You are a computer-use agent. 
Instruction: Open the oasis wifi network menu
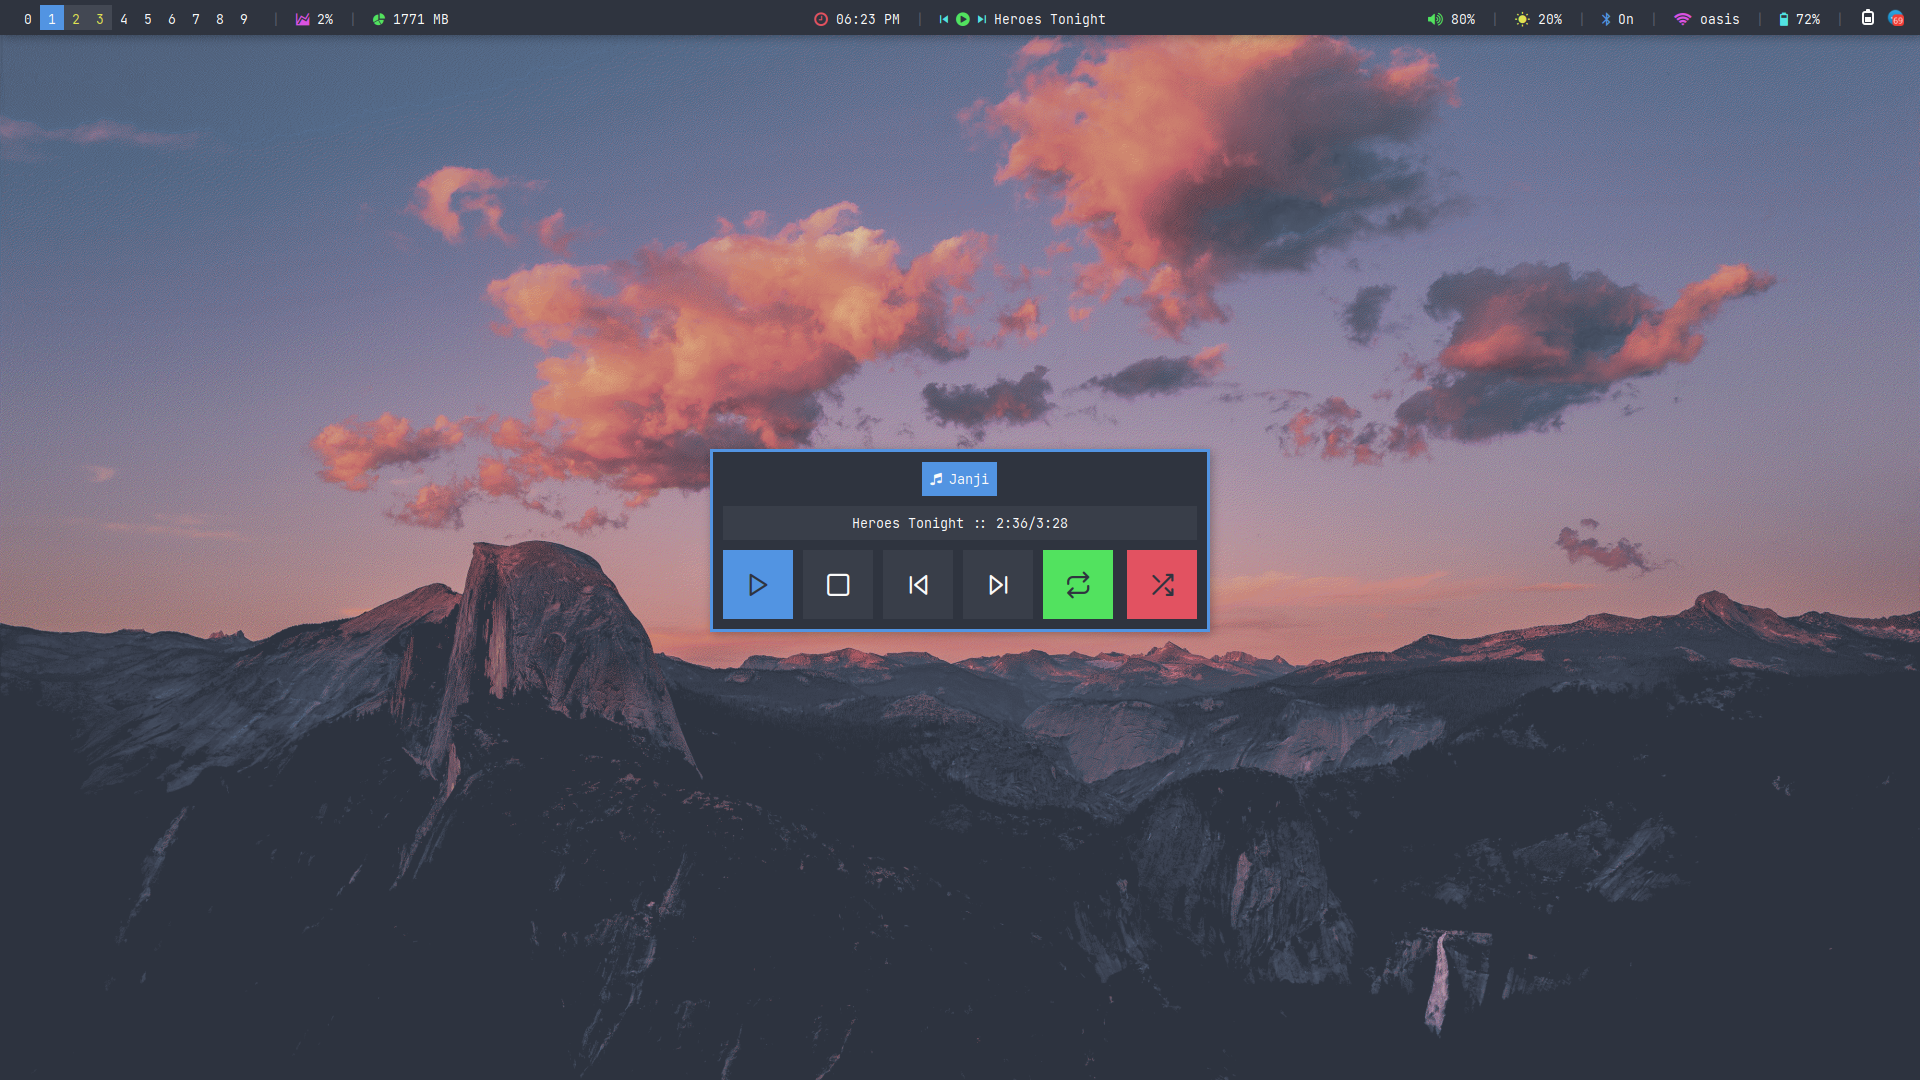click(x=1707, y=19)
